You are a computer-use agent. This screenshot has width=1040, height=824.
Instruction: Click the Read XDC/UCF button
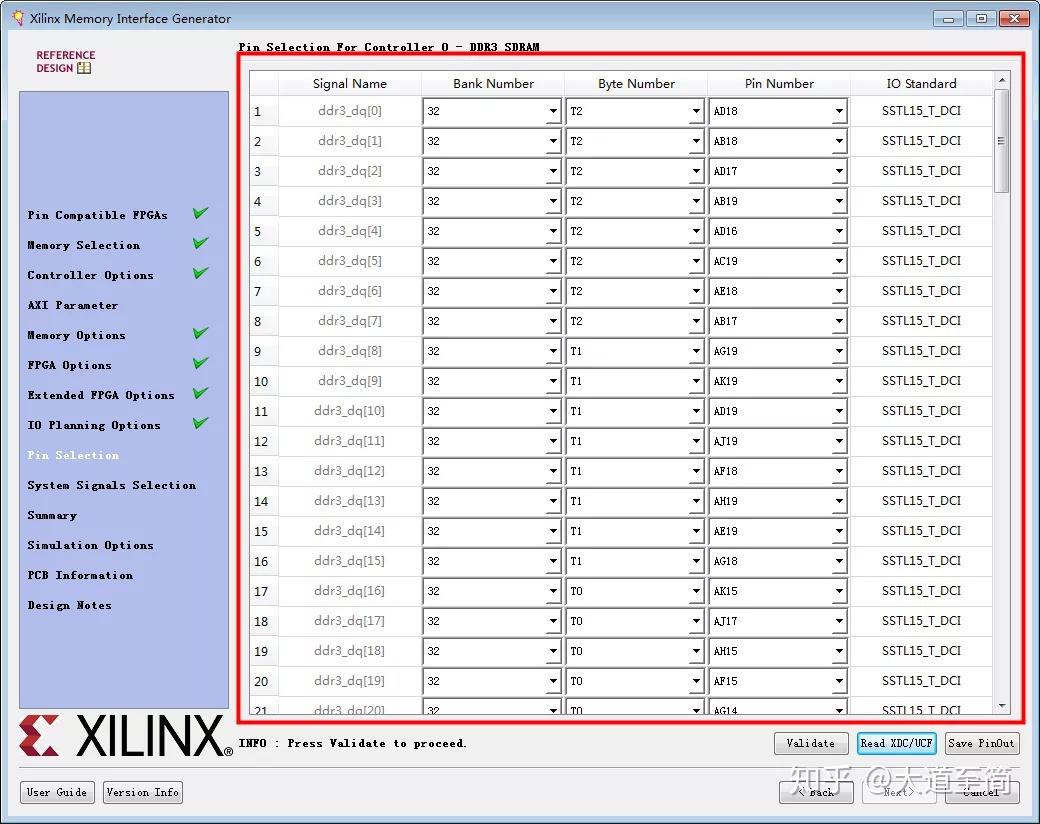pyautogui.click(x=896, y=743)
